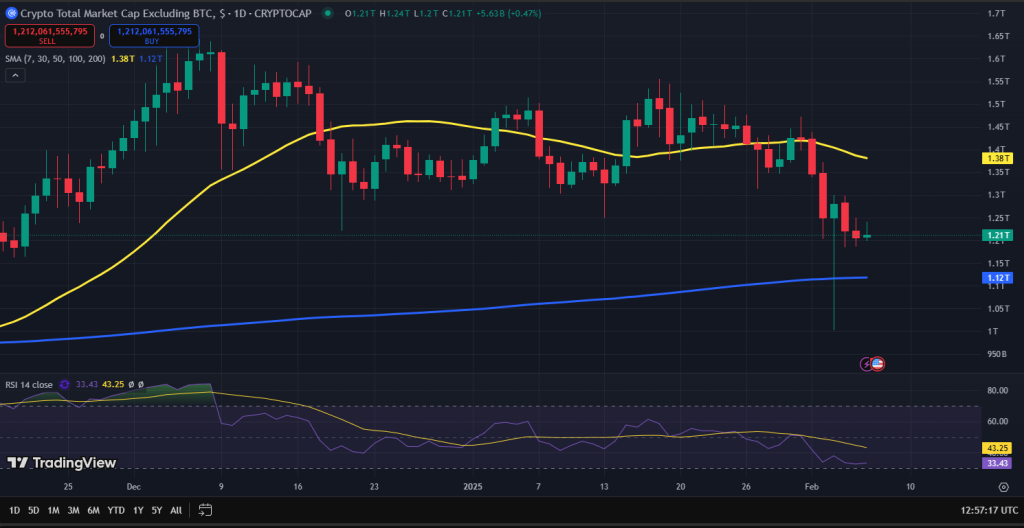
Task: Open the Go to date calendar icon
Action: pyautogui.click(x=205, y=510)
